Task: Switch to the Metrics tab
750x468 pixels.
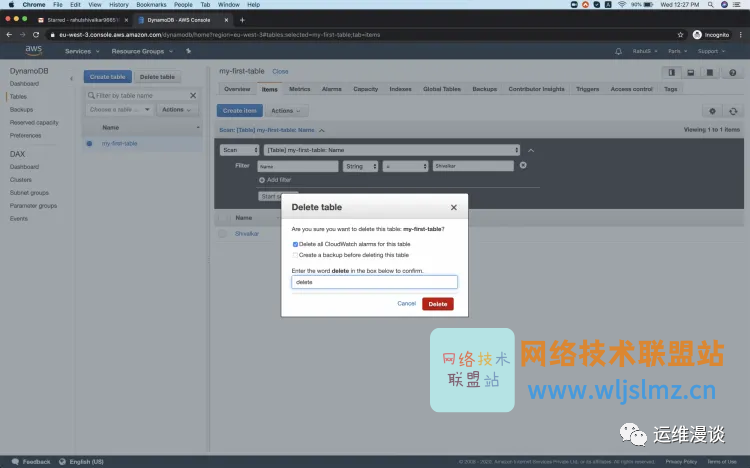Action: [299, 89]
